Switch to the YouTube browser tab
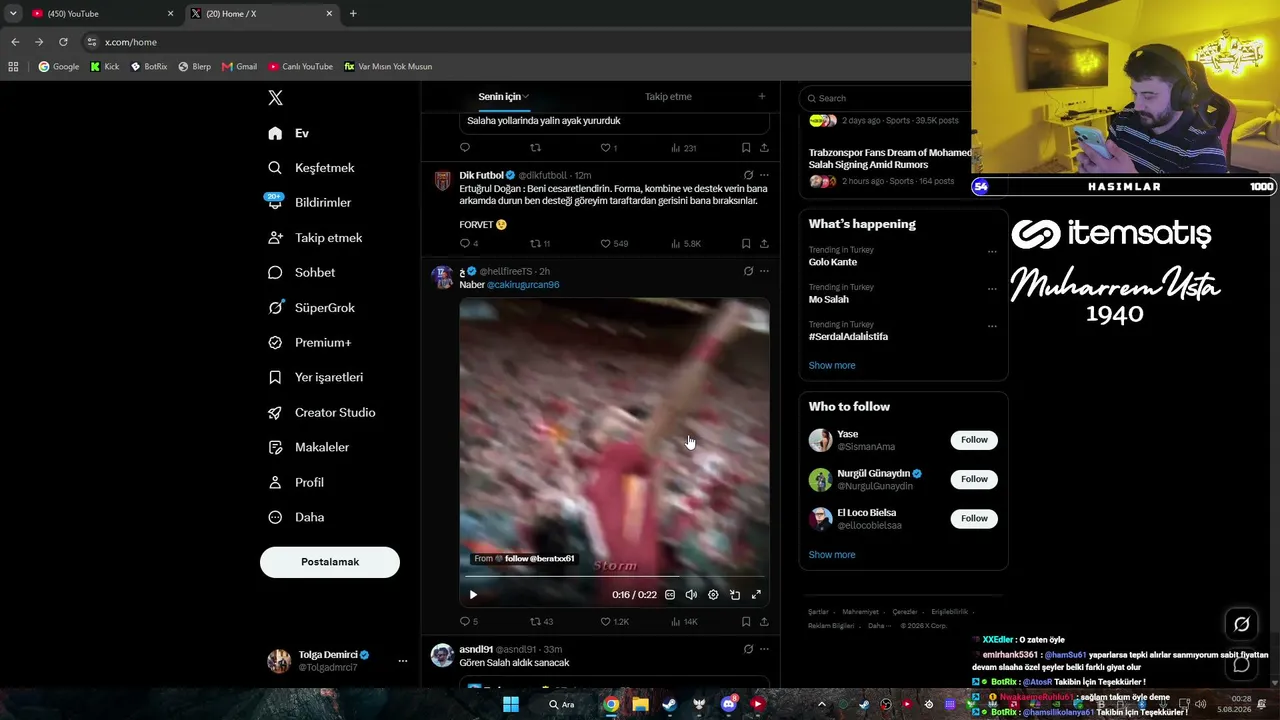Screen dimensions: 1280x720 pos(101,14)
